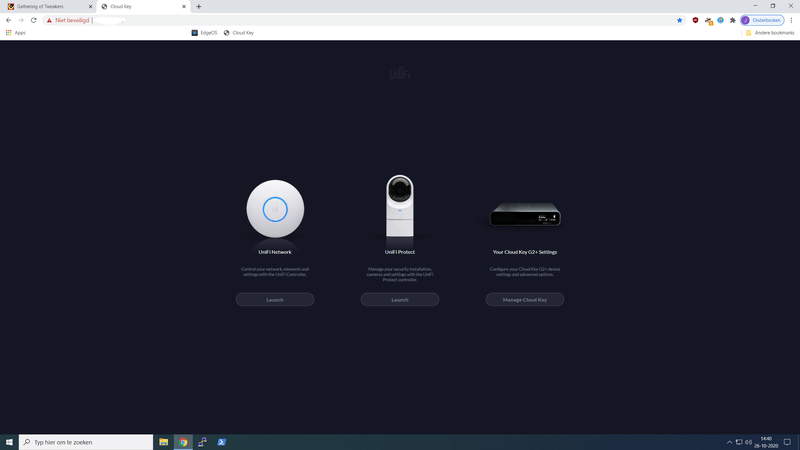Open the Onderbroken profile button

762,20
